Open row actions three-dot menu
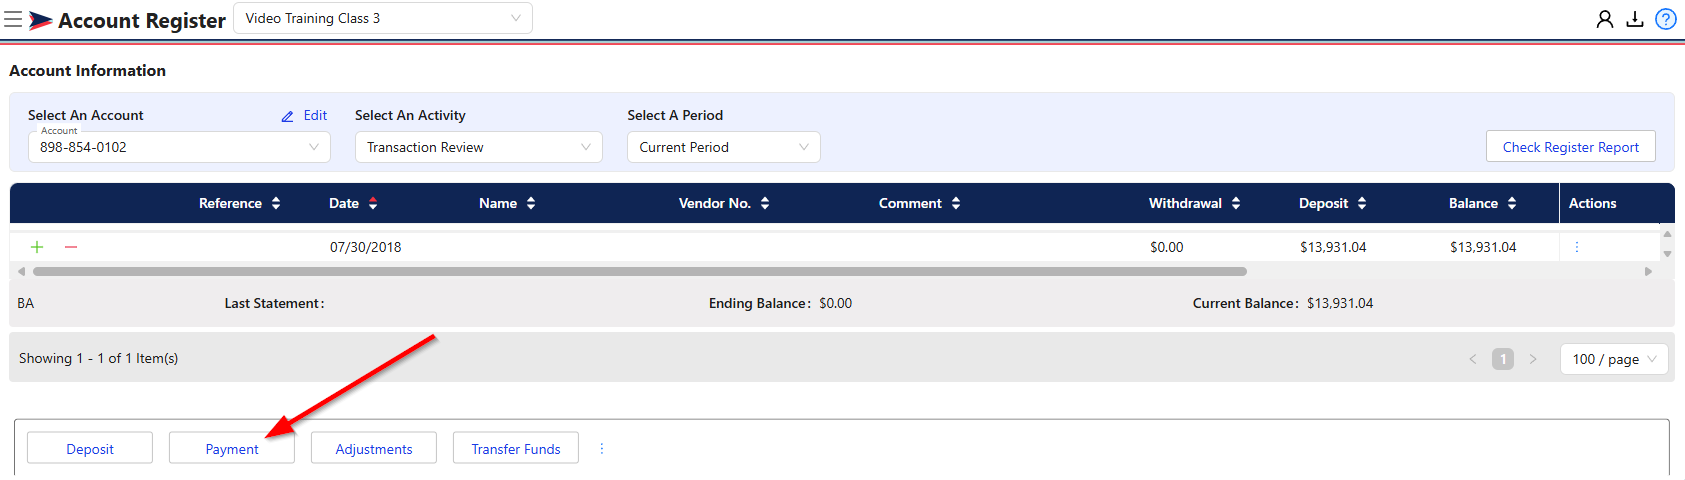 click(1577, 247)
